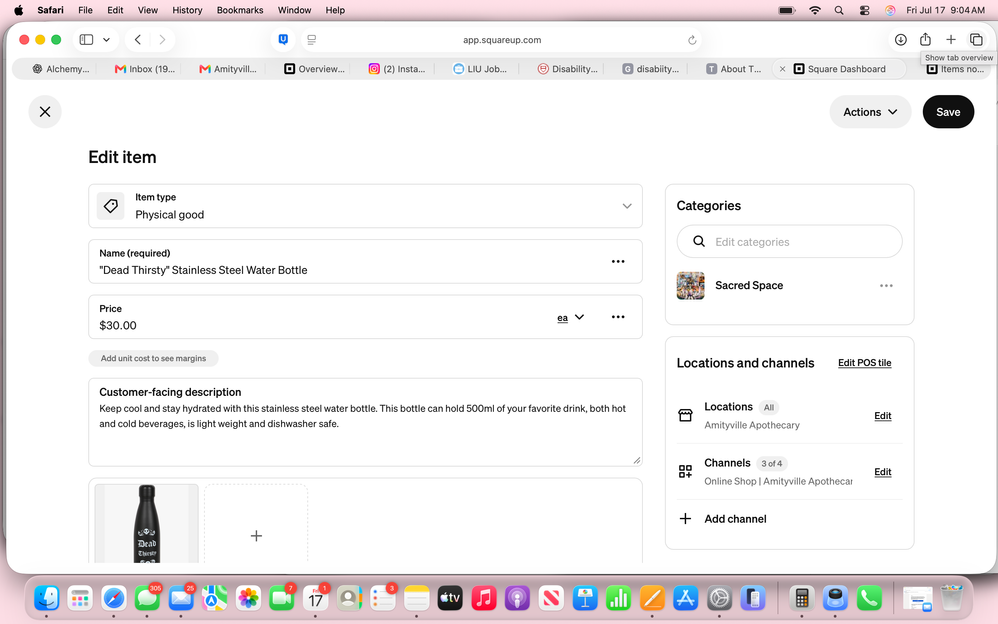Viewport: 998px width, 624px height.
Task: Open Control Center in menu bar
Action: click(x=864, y=10)
